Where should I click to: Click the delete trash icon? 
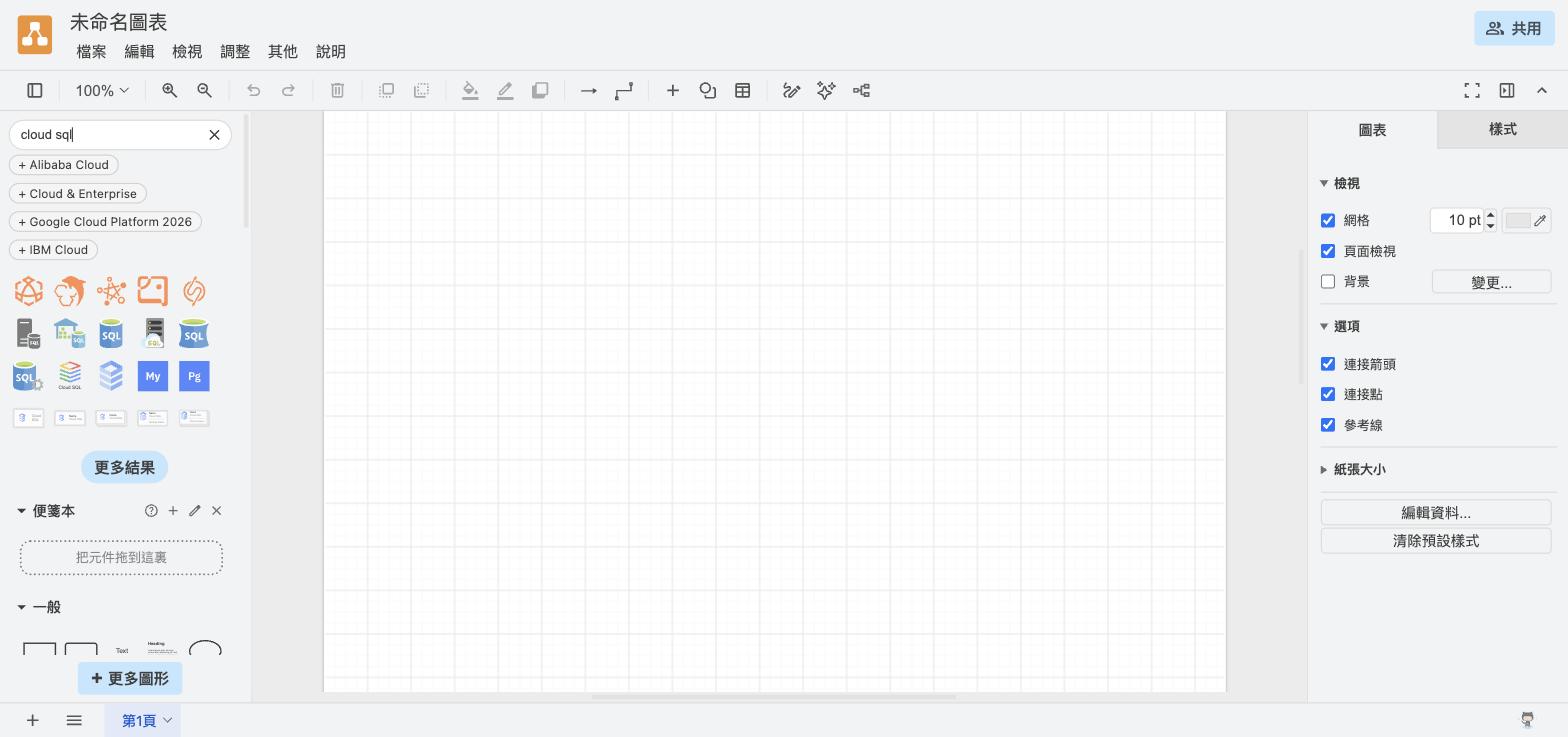point(337,91)
